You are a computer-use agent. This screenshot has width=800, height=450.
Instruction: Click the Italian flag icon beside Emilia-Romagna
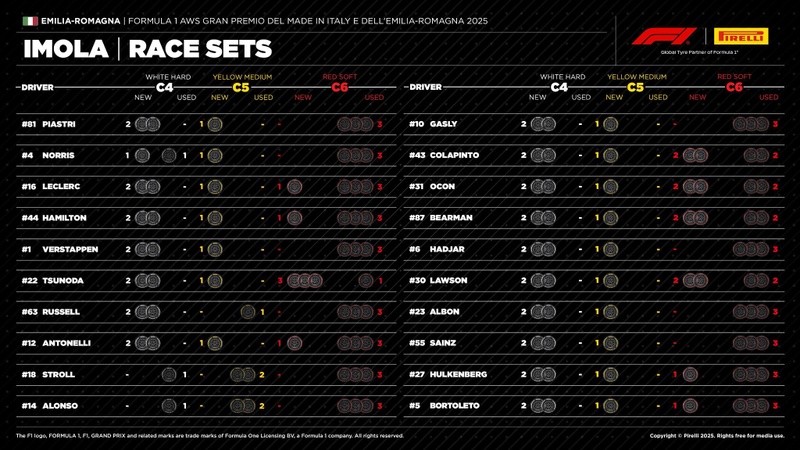pos(29,20)
